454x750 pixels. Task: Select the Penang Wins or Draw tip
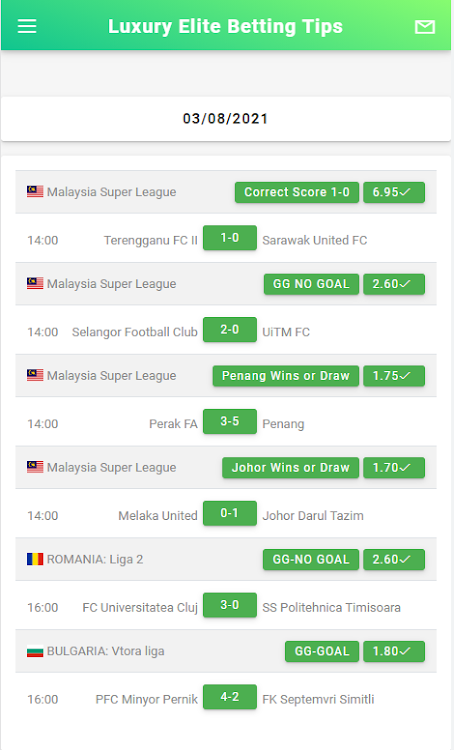[x=286, y=376]
